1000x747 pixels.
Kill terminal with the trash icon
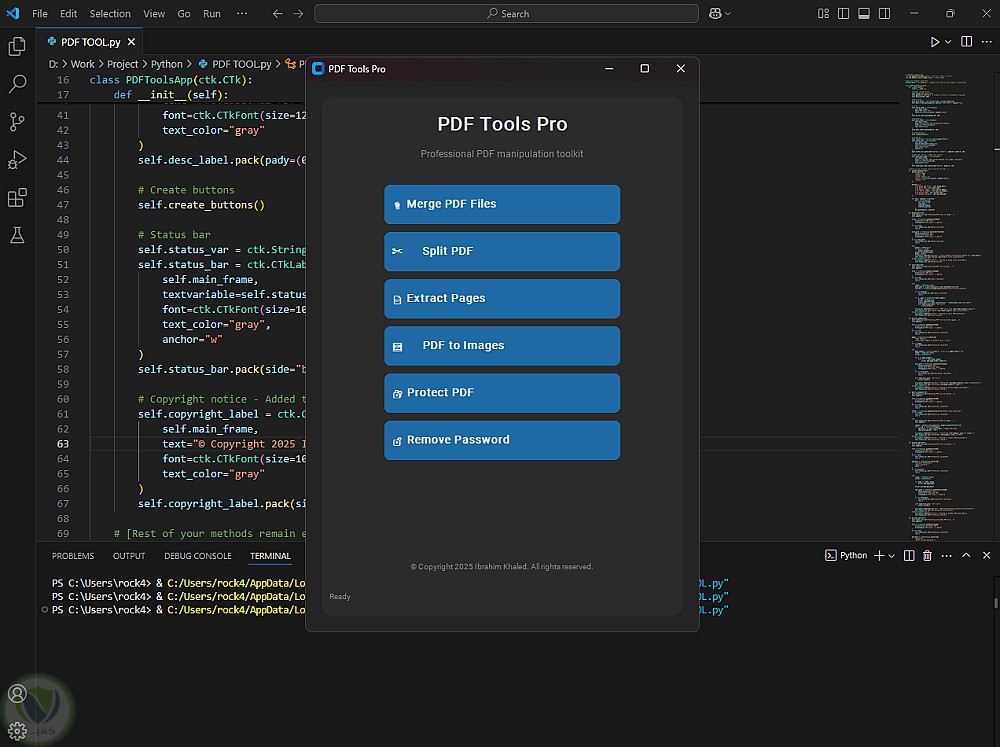(x=927, y=555)
